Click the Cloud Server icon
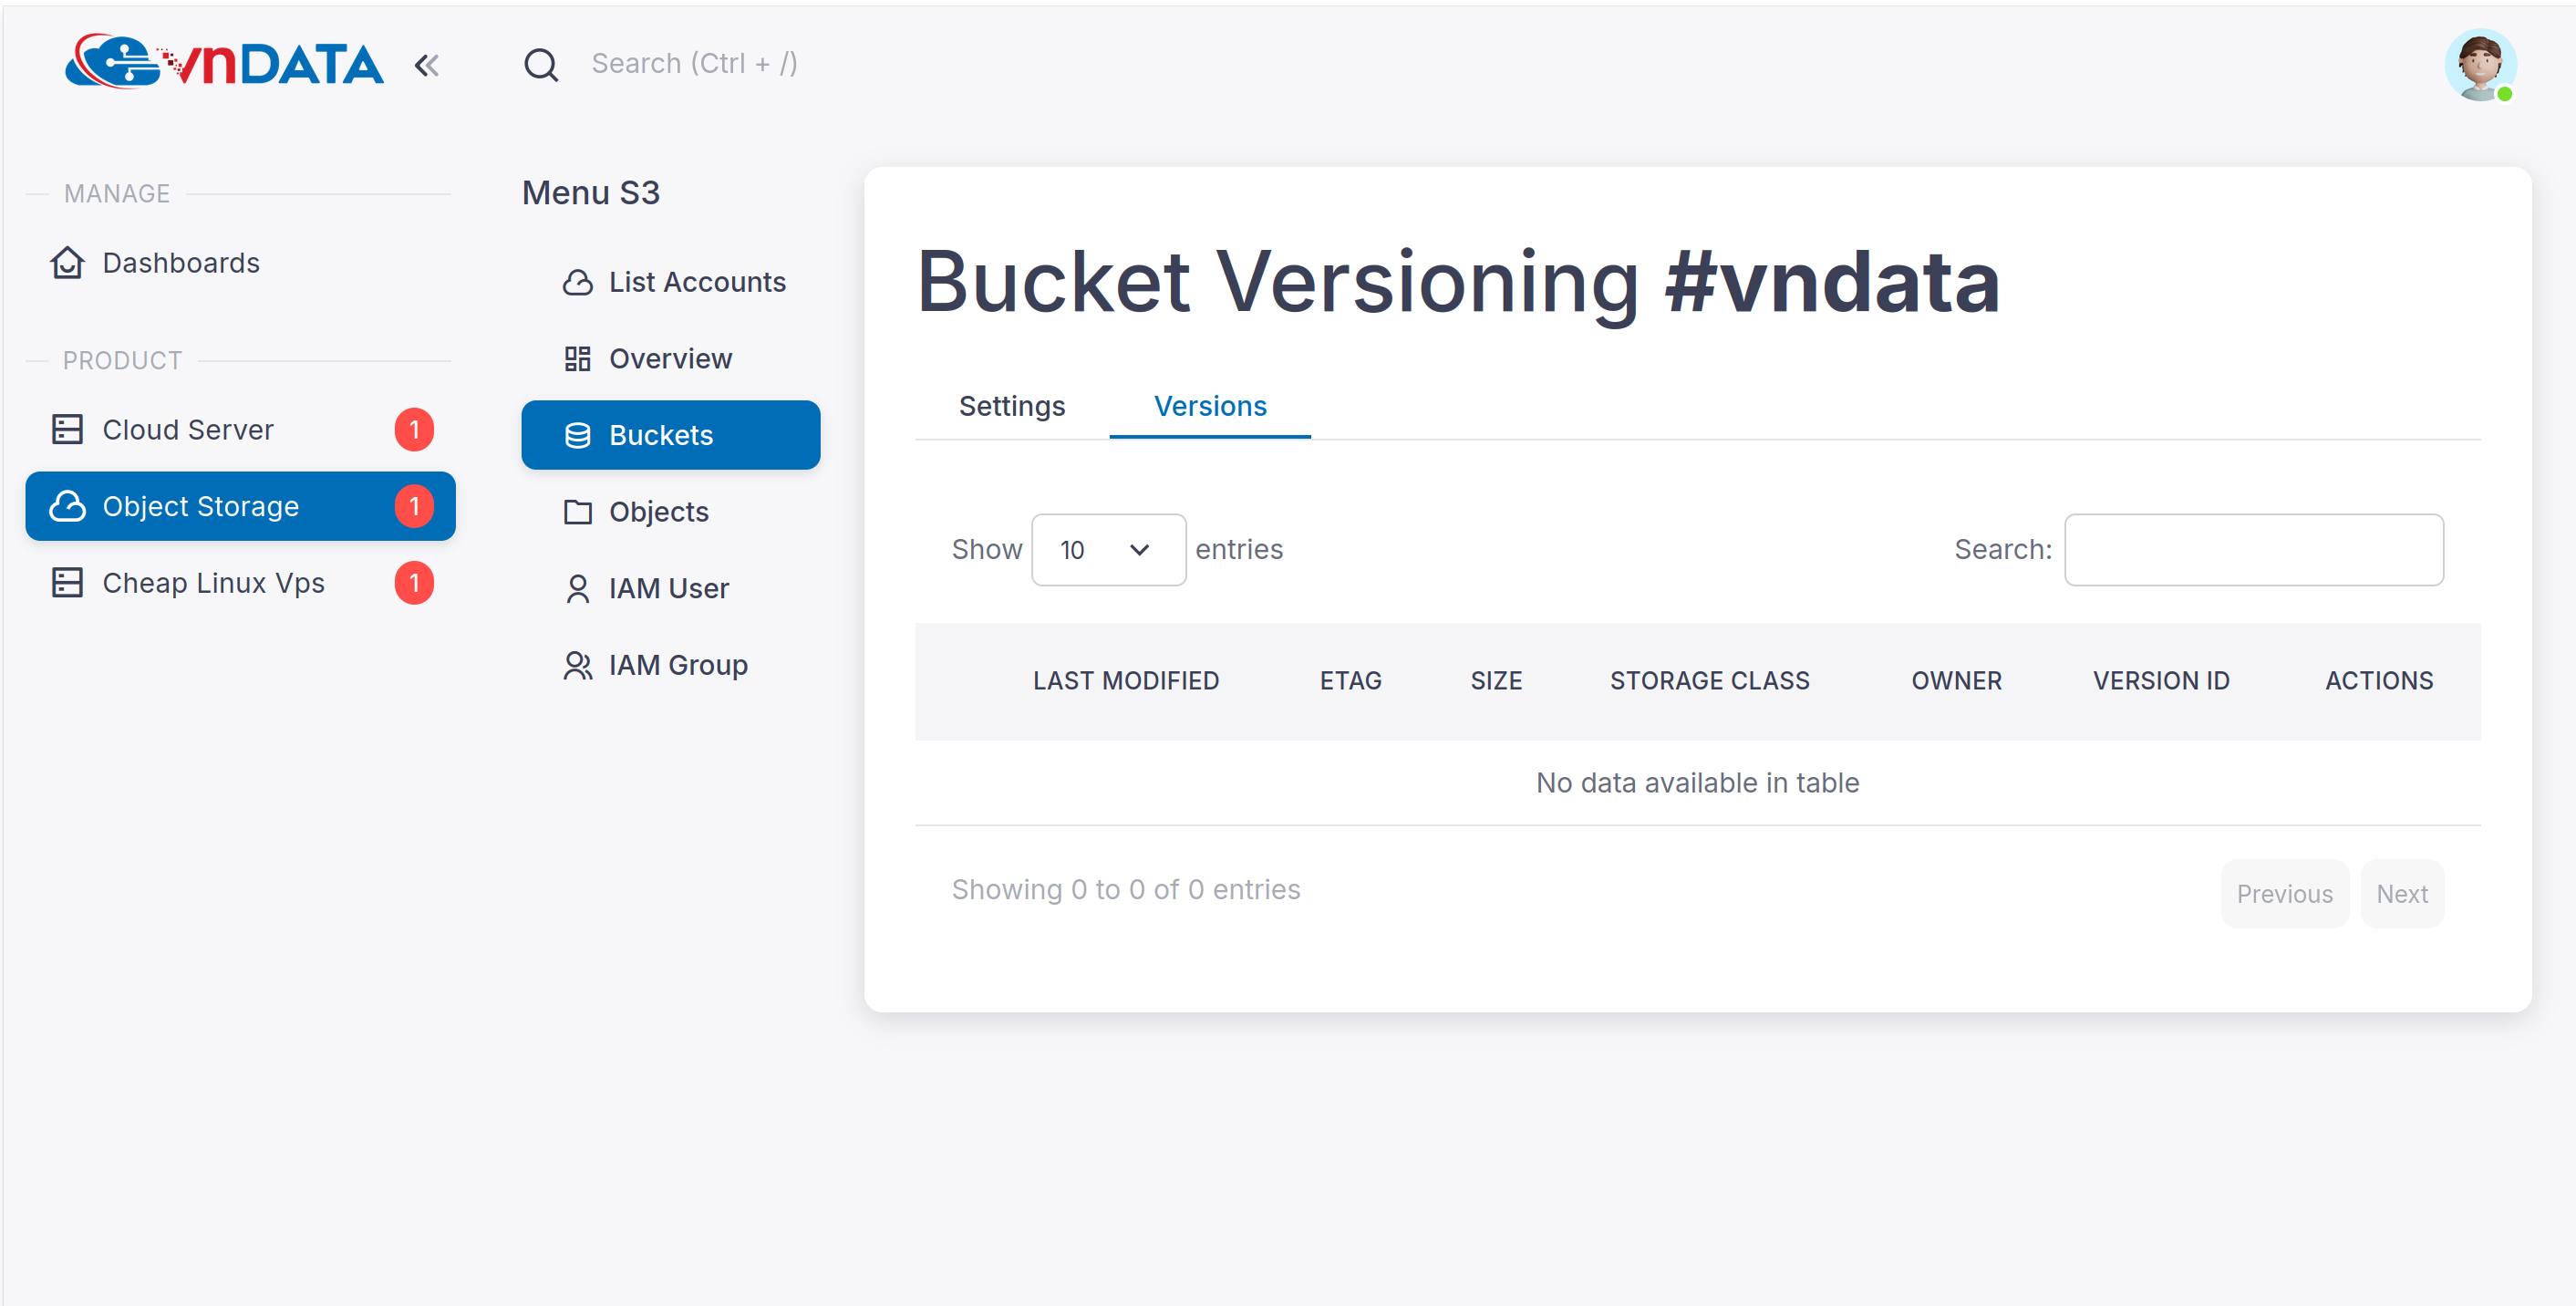 pyautogui.click(x=67, y=430)
